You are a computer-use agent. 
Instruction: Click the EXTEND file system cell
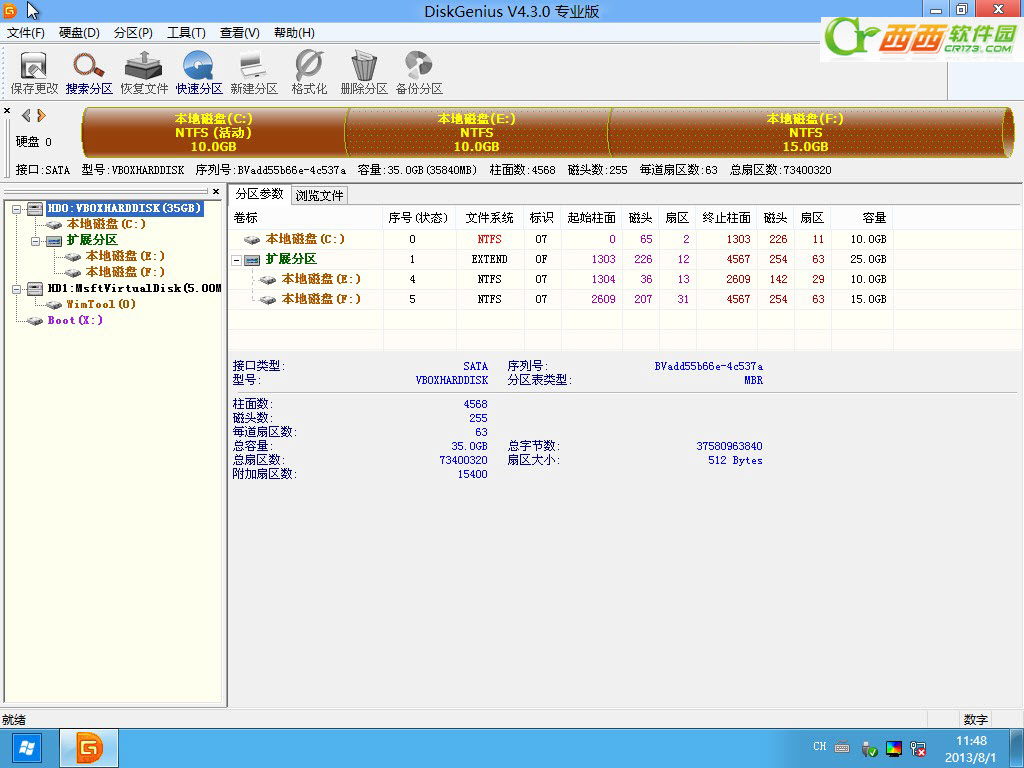coord(490,259)
